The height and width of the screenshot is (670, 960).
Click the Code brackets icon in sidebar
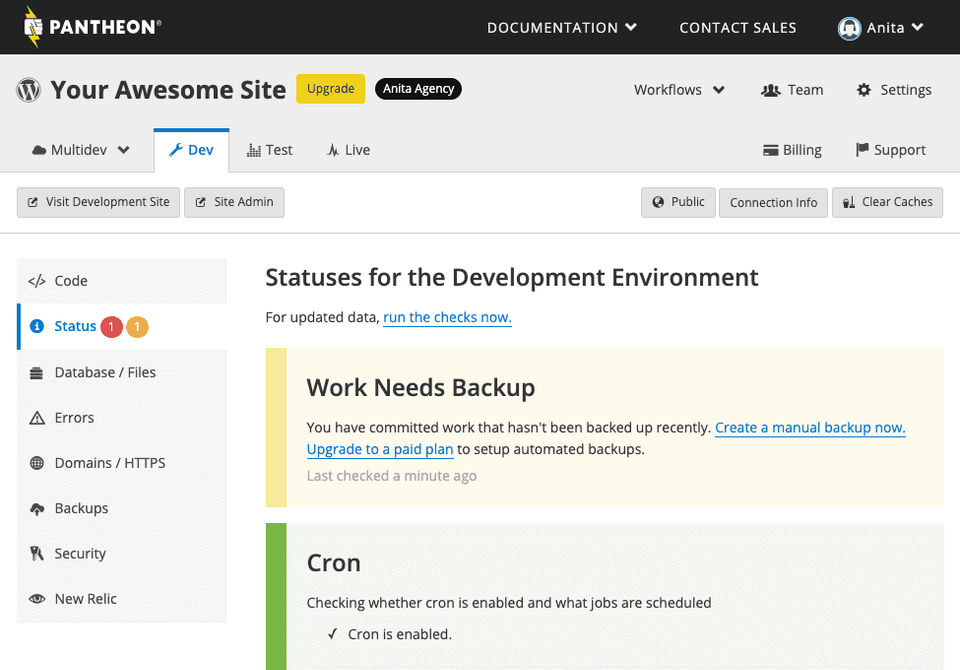pyautogui.click(x=37, y=281)
